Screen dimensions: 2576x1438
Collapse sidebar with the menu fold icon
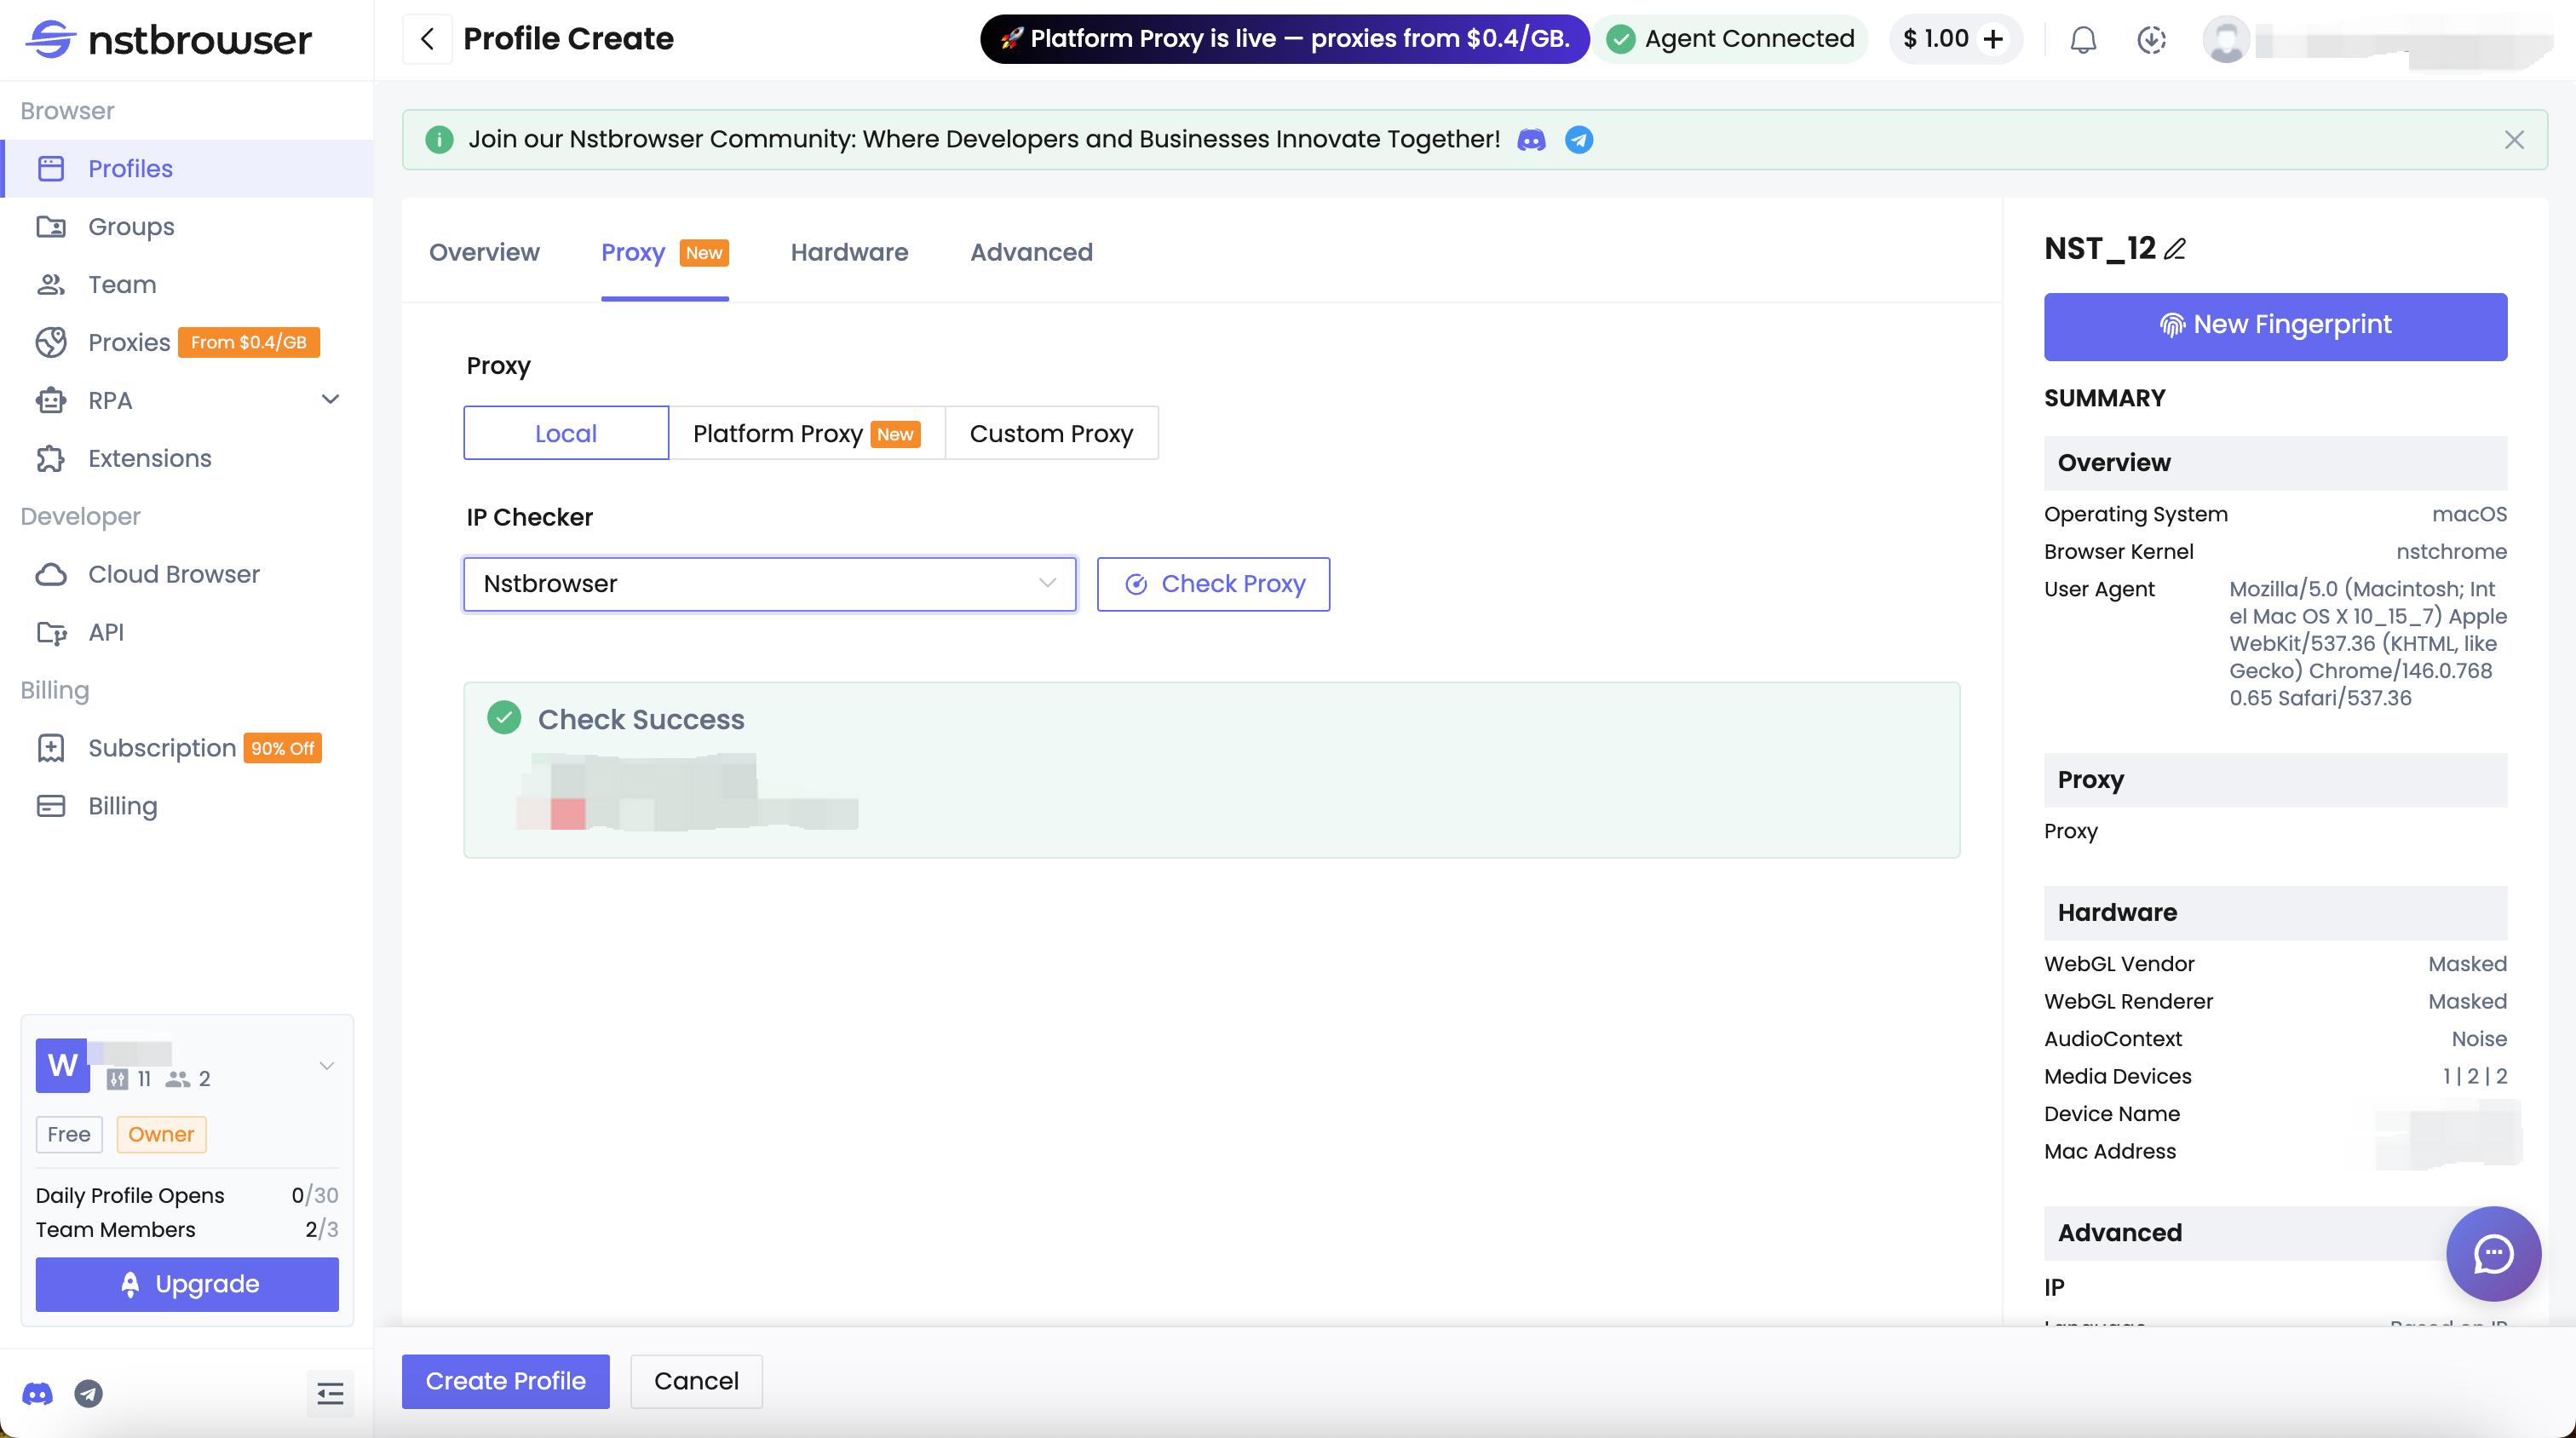330,1393
